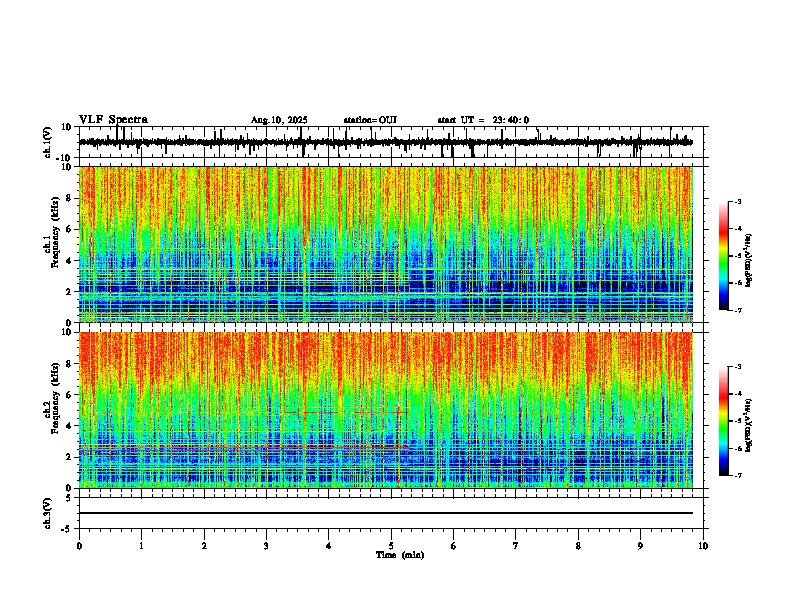
Task: Click the 'ch.3(V)' axis label
Action: [x=48, y=514]
